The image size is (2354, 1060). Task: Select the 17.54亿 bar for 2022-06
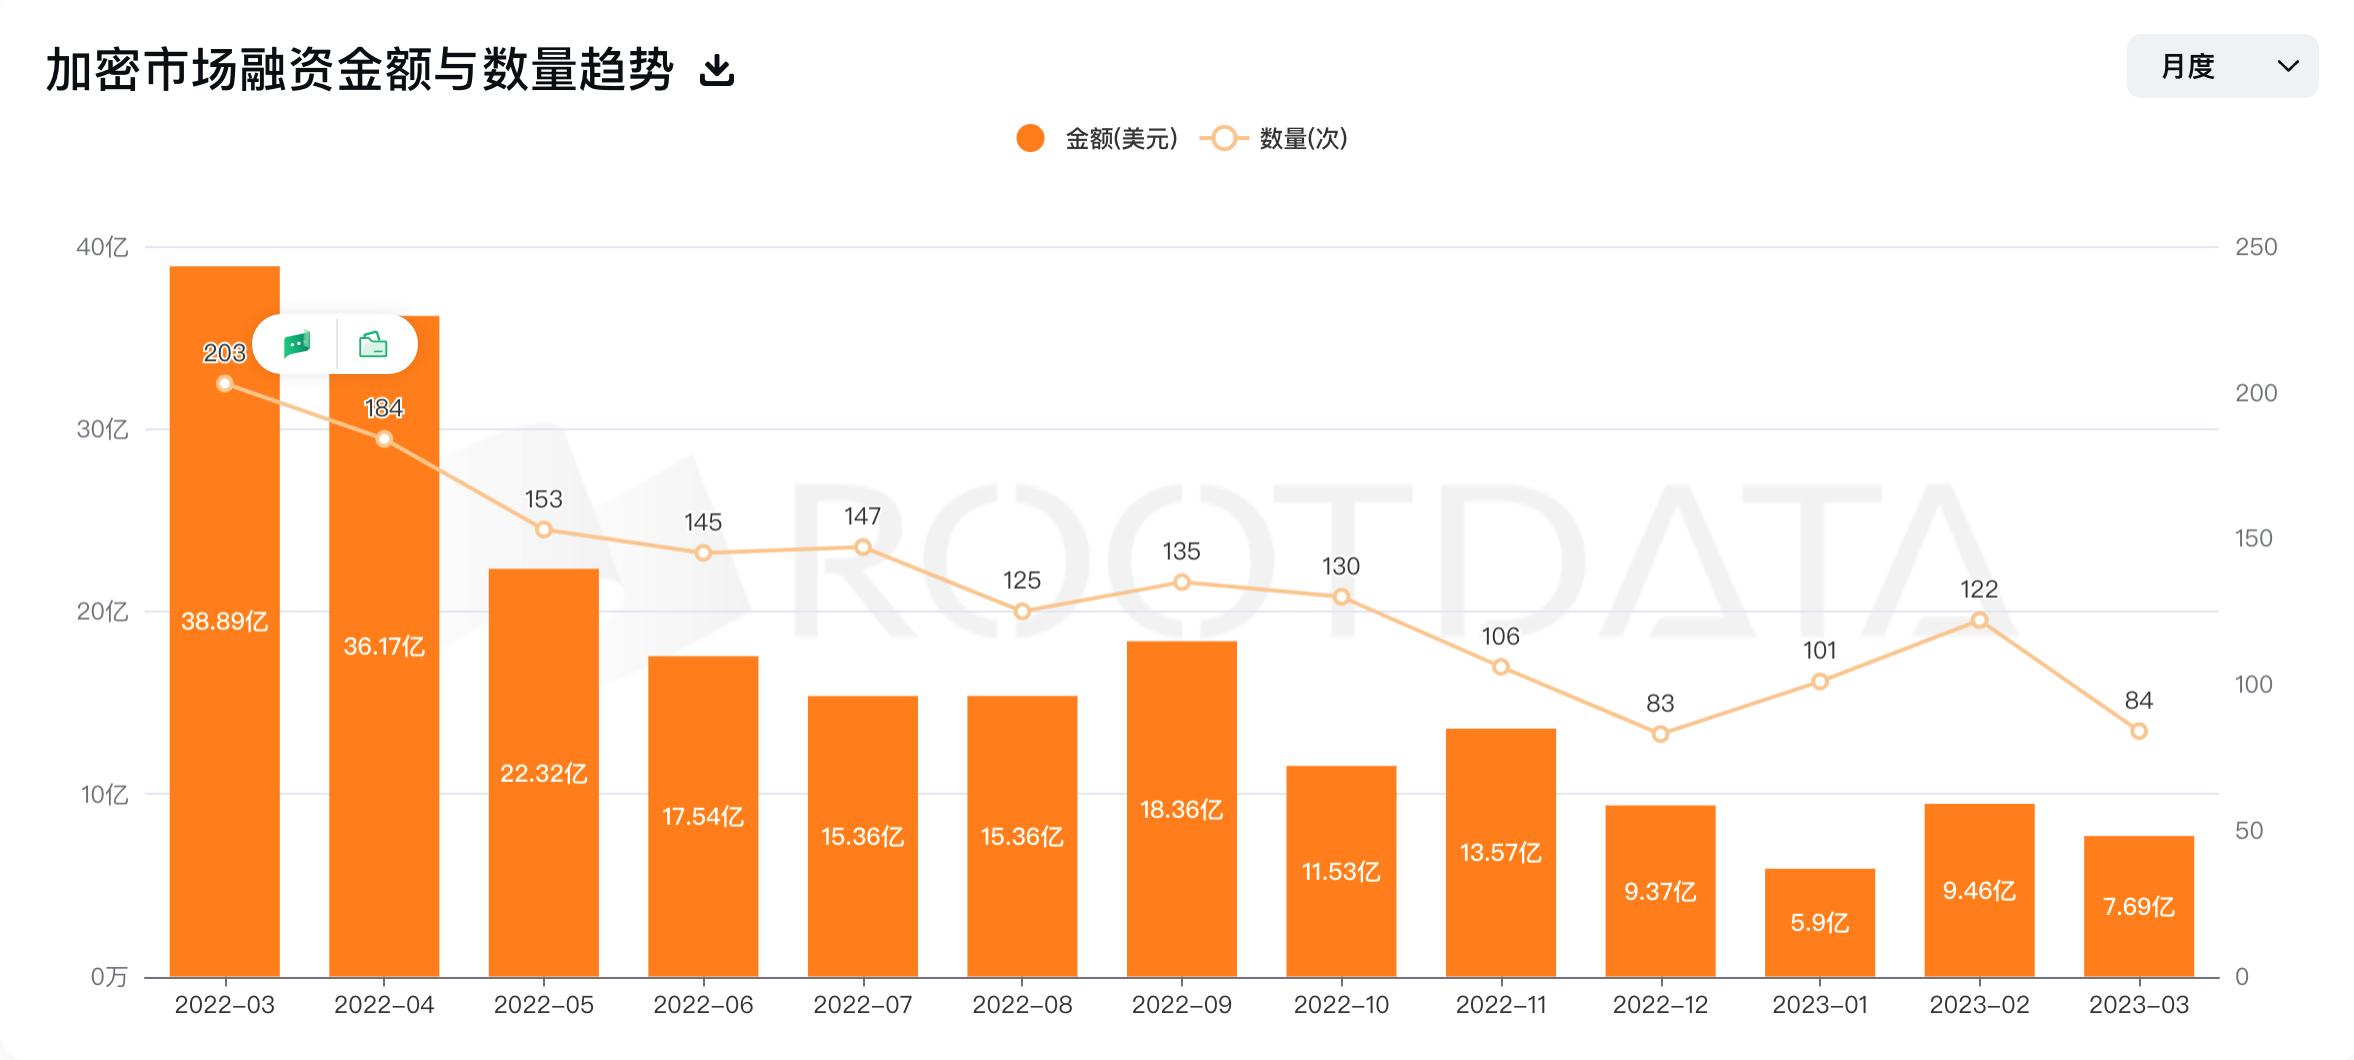point(703,816)
